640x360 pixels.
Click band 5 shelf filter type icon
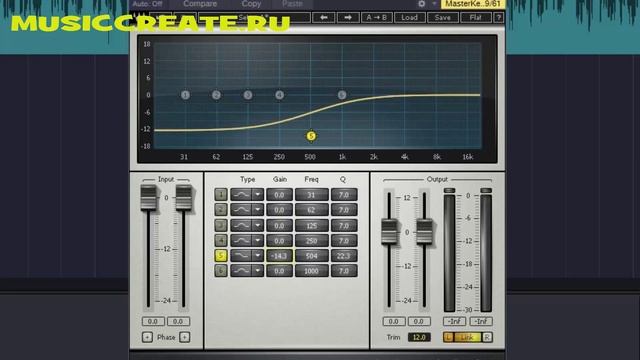[241, 256]
